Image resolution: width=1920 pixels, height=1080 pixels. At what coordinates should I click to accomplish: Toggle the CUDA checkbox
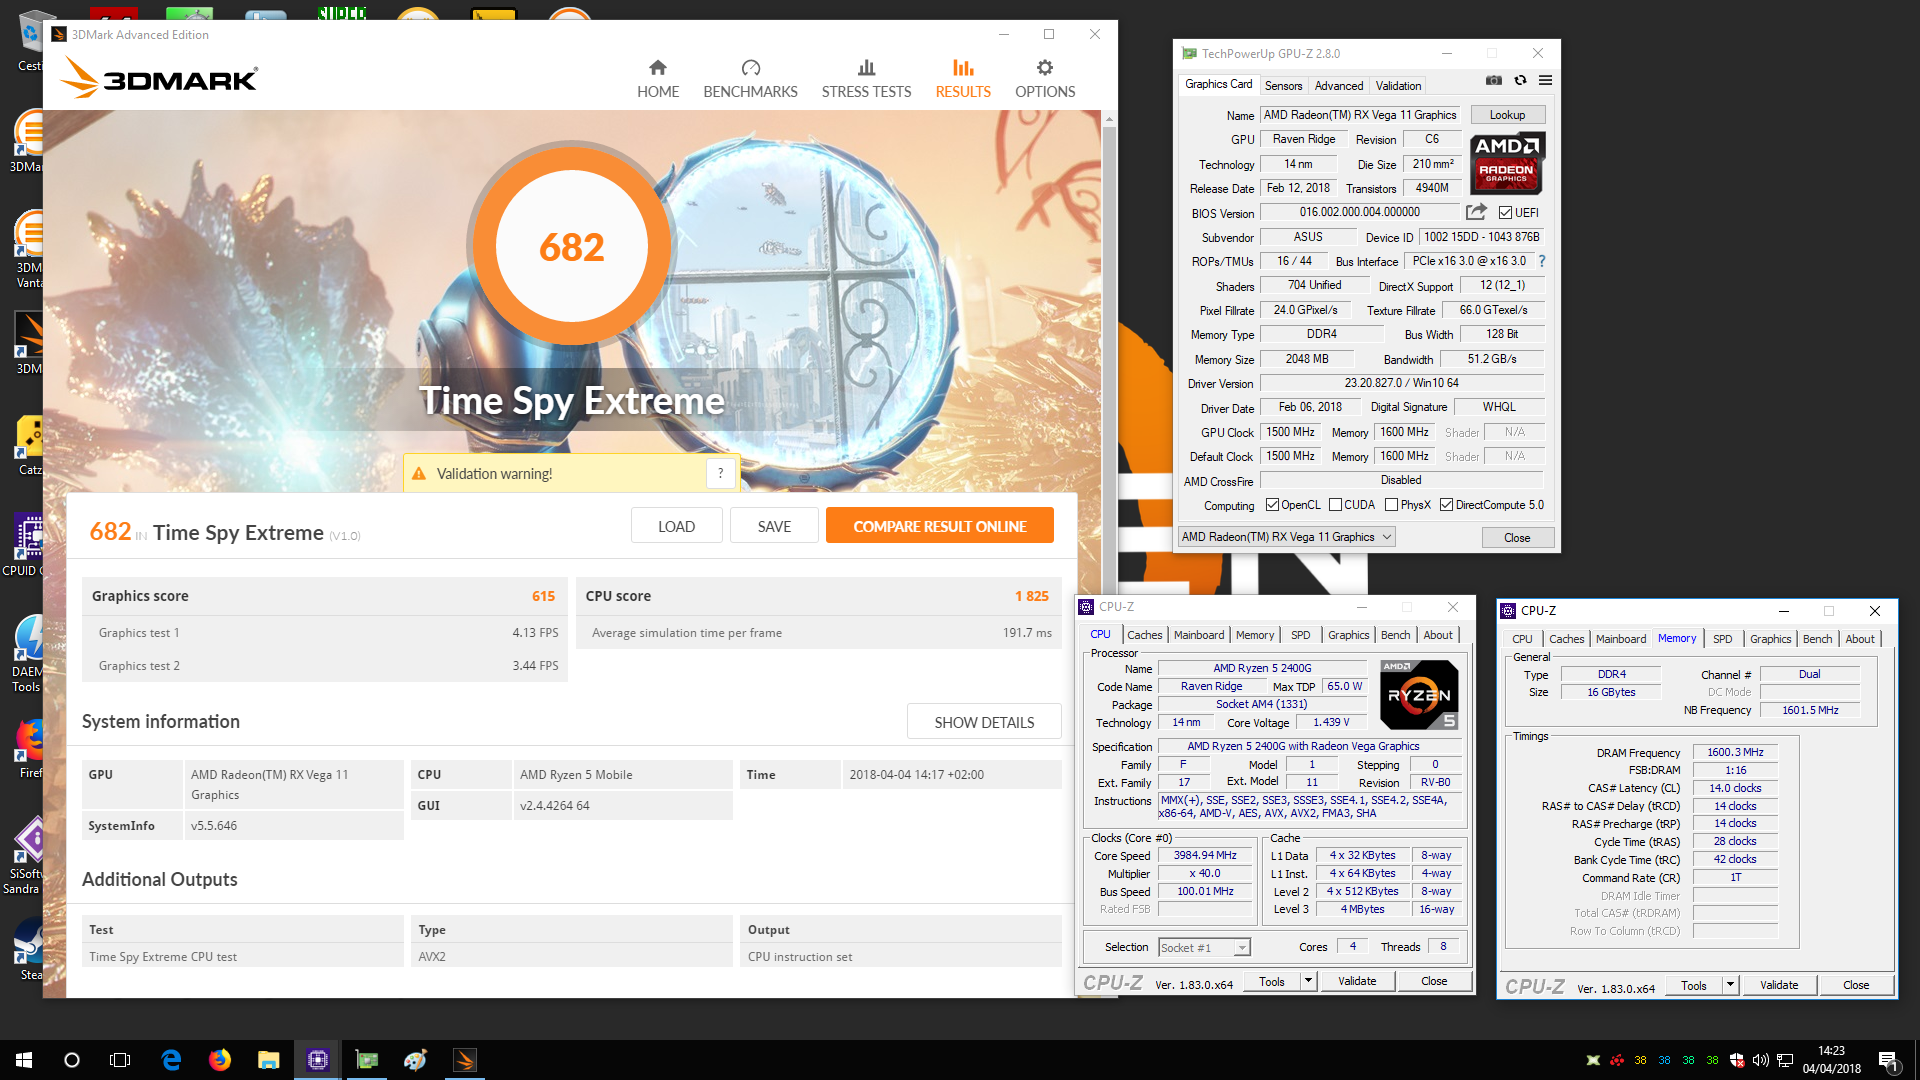[1335, 505]
